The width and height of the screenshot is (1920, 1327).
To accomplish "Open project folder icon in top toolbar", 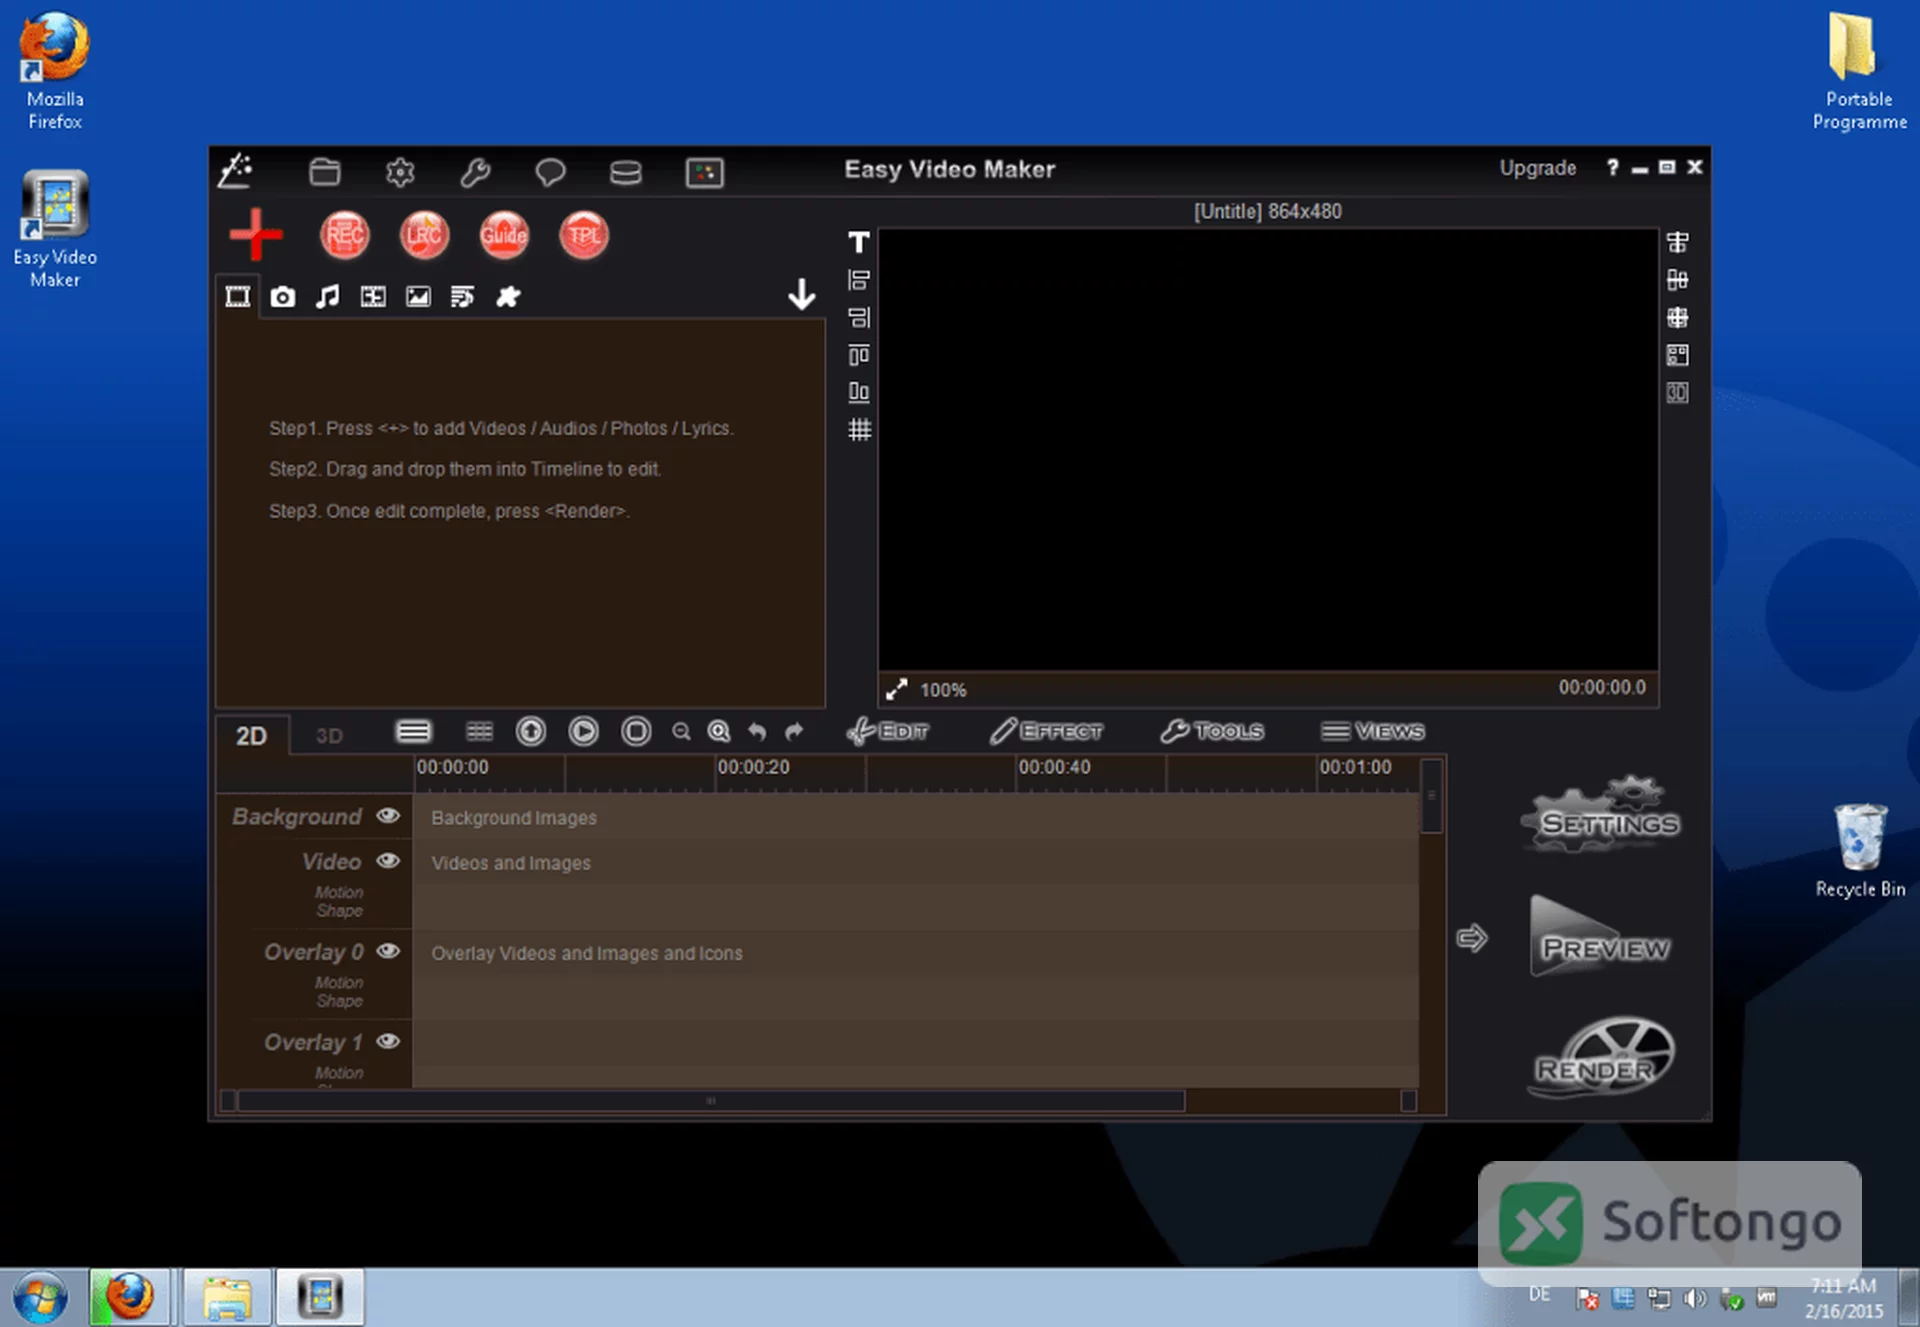I will coord(324,172).
